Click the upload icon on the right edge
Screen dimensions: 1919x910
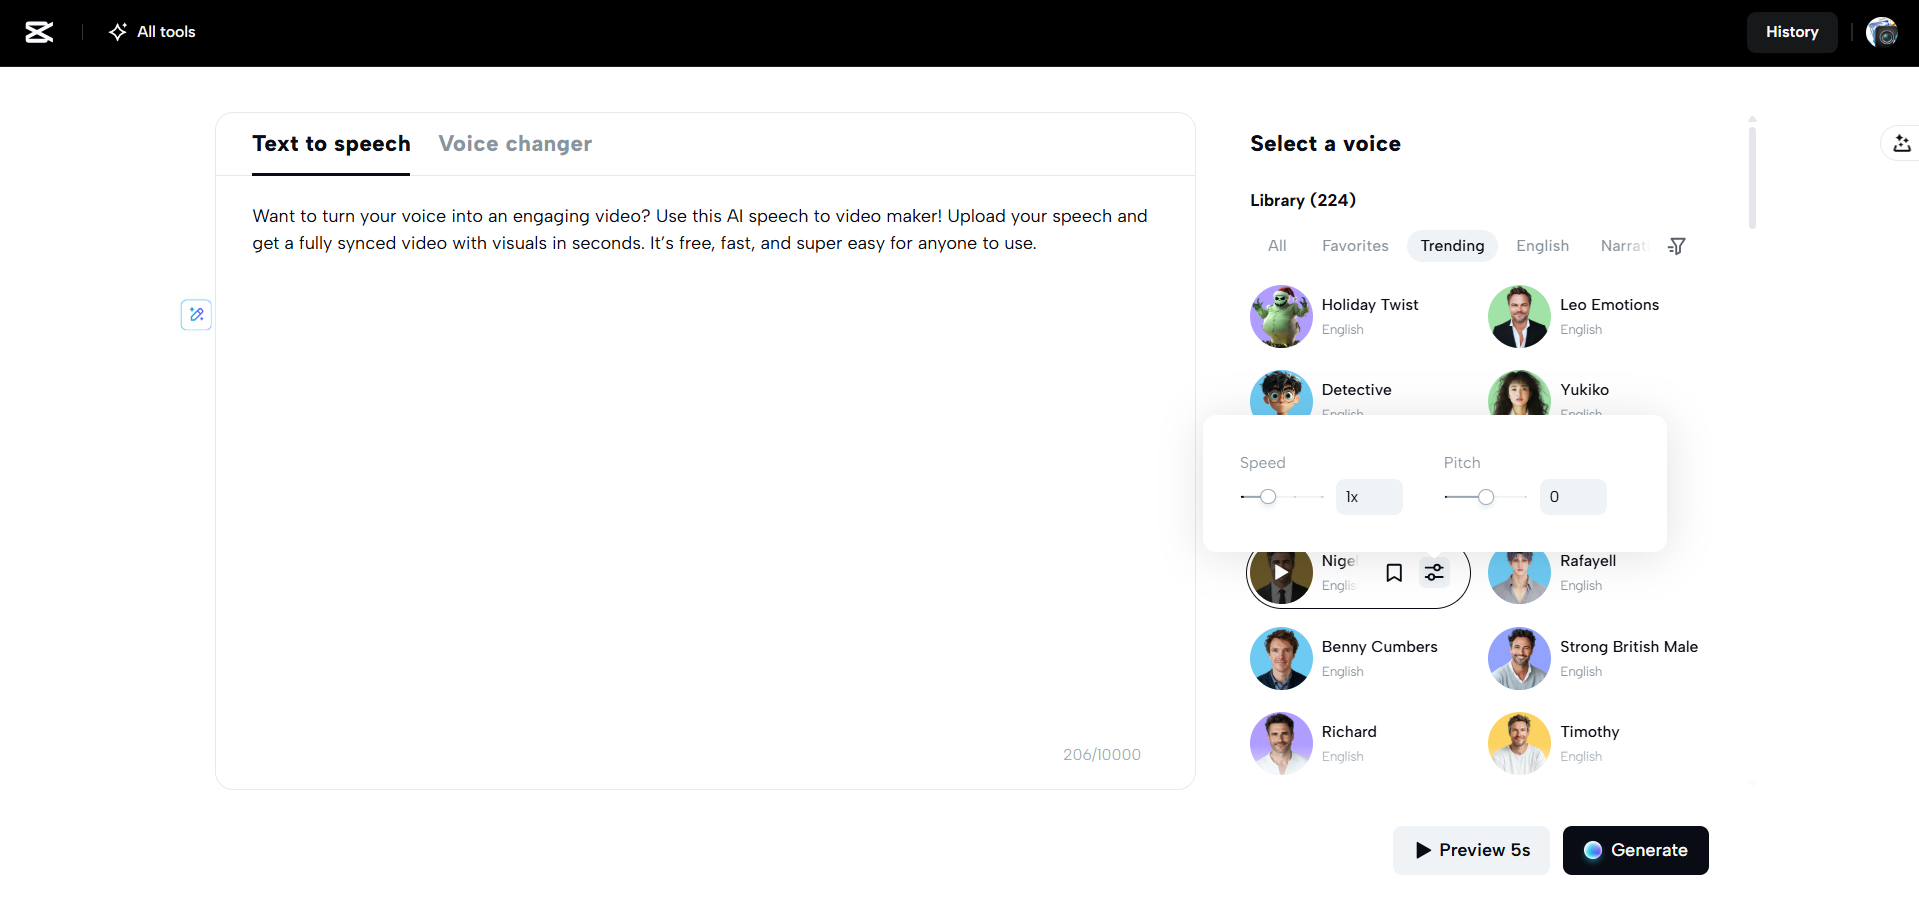click(1901, 144)
